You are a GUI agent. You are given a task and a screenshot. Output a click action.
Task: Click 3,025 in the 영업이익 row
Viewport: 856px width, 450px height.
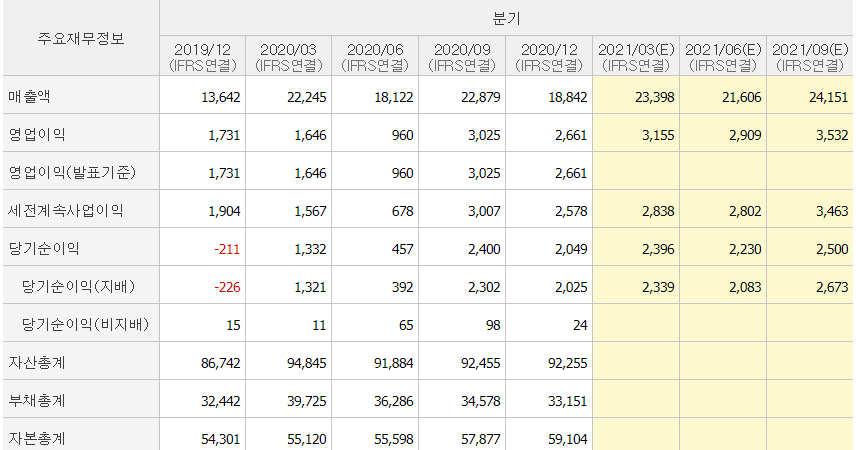click(484, 135)
